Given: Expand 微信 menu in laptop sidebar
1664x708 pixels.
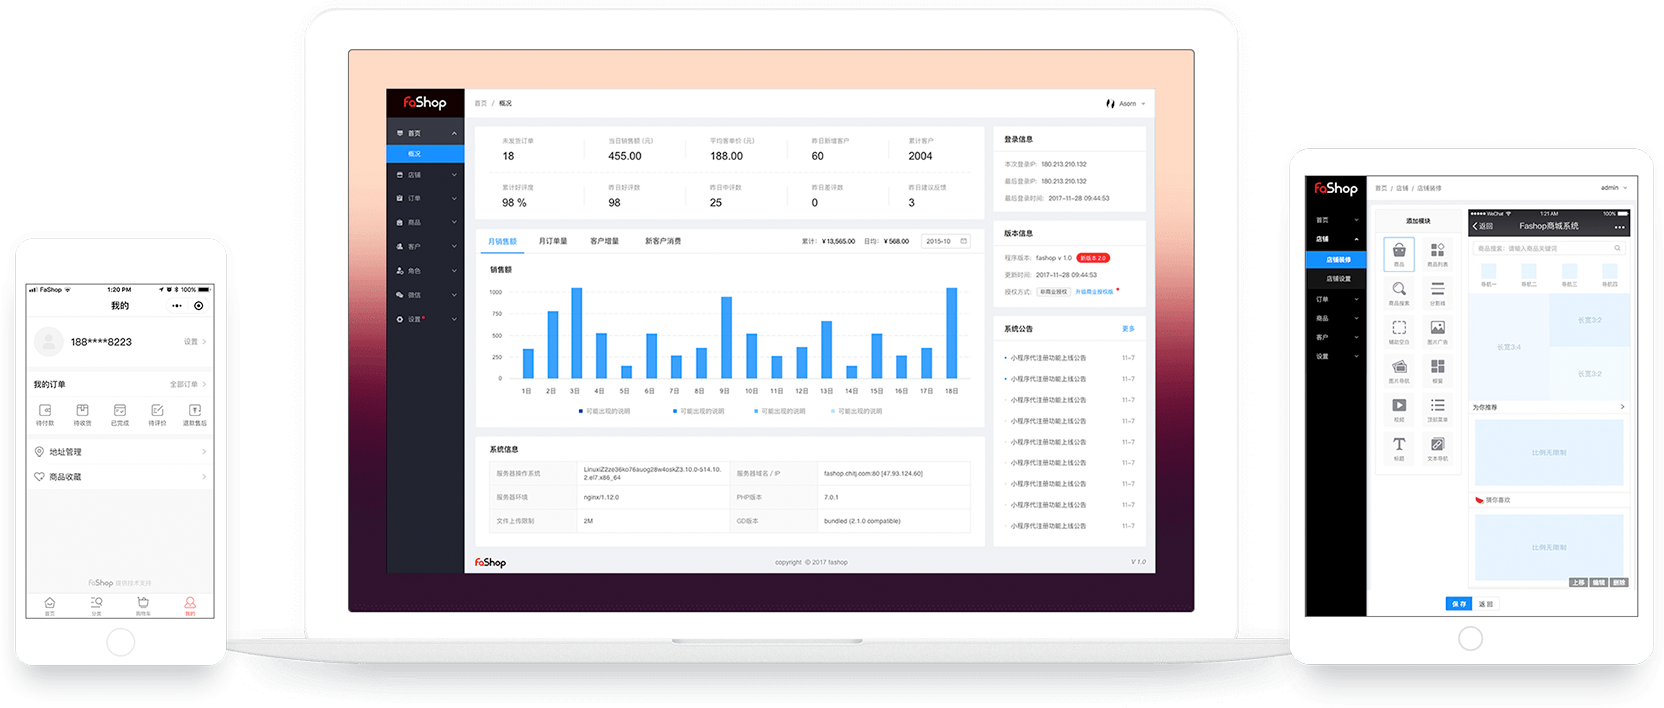Looking at the screenshot, I should (425, 295).
